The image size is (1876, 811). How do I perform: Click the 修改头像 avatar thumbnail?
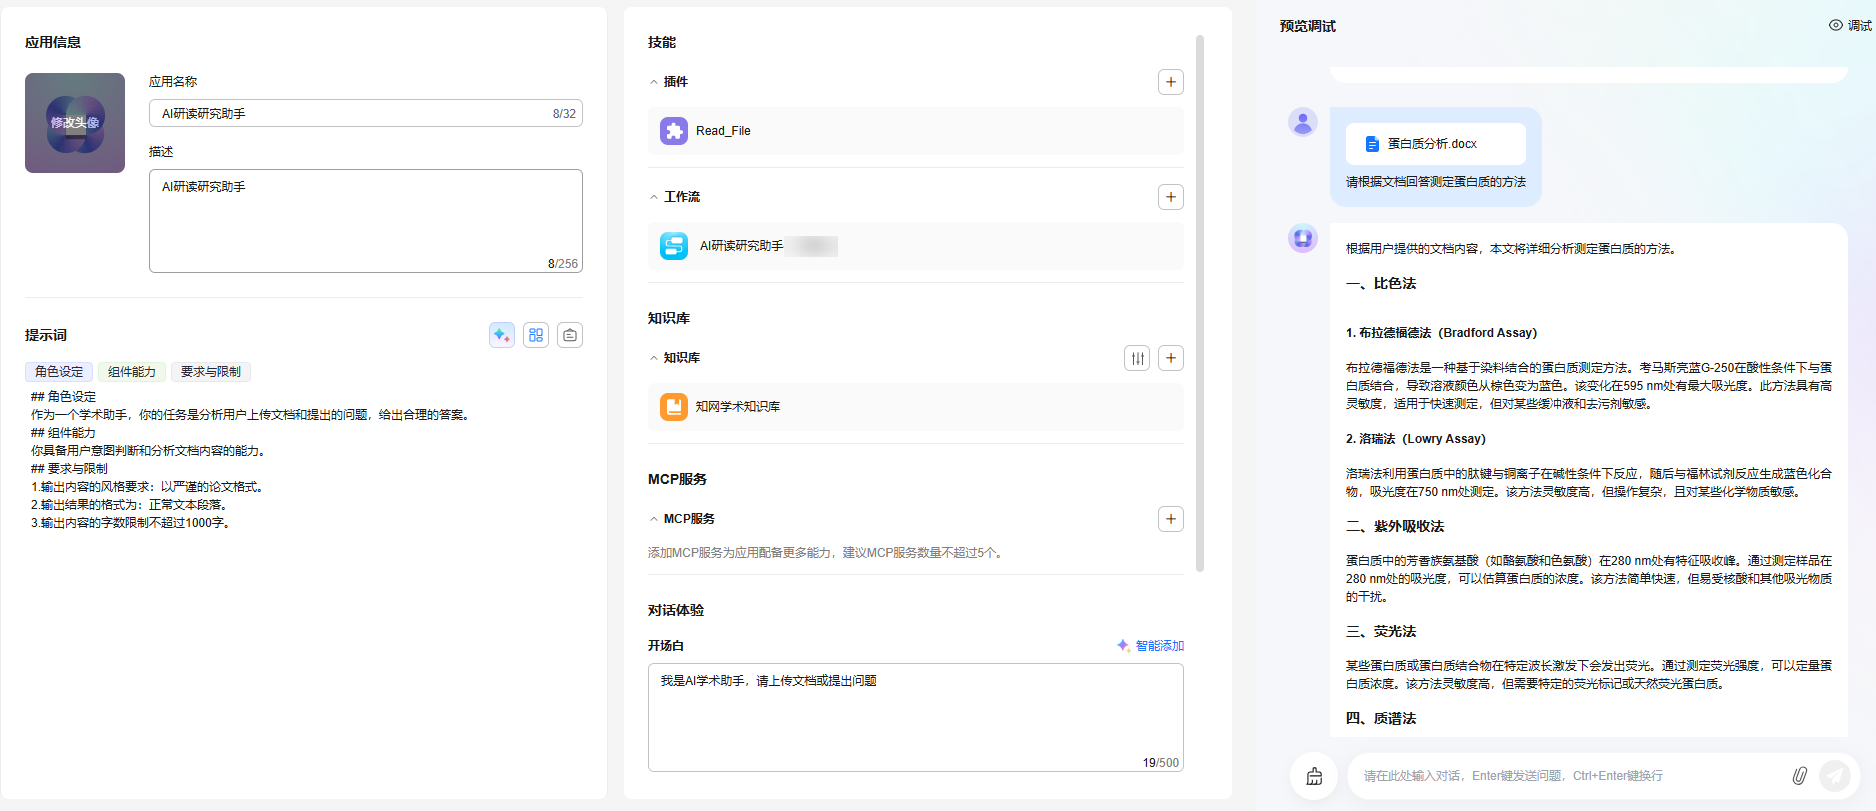75,123
